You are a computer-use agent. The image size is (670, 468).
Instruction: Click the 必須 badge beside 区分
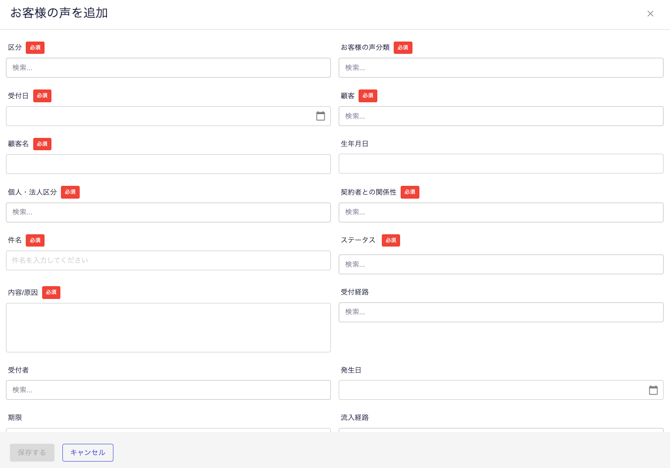35,48
